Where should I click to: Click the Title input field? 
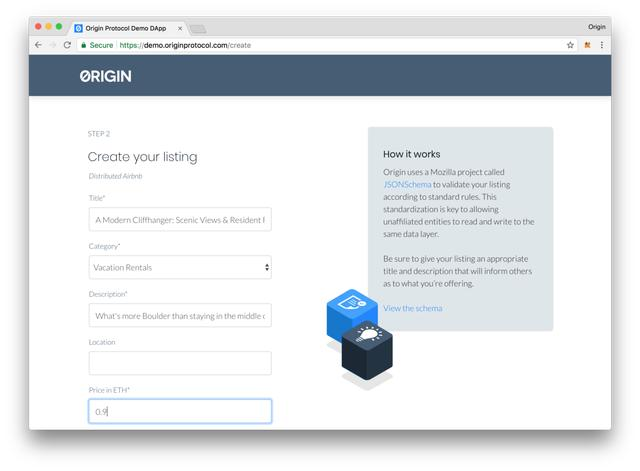[x=180, y=220]
